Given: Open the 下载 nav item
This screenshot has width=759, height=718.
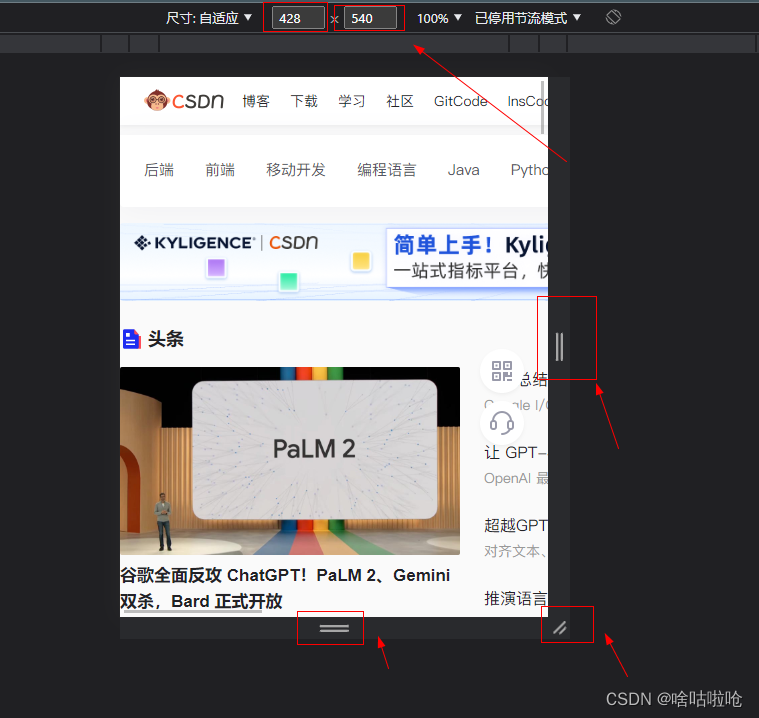Looking at the screenshot, I should point(304,101).
